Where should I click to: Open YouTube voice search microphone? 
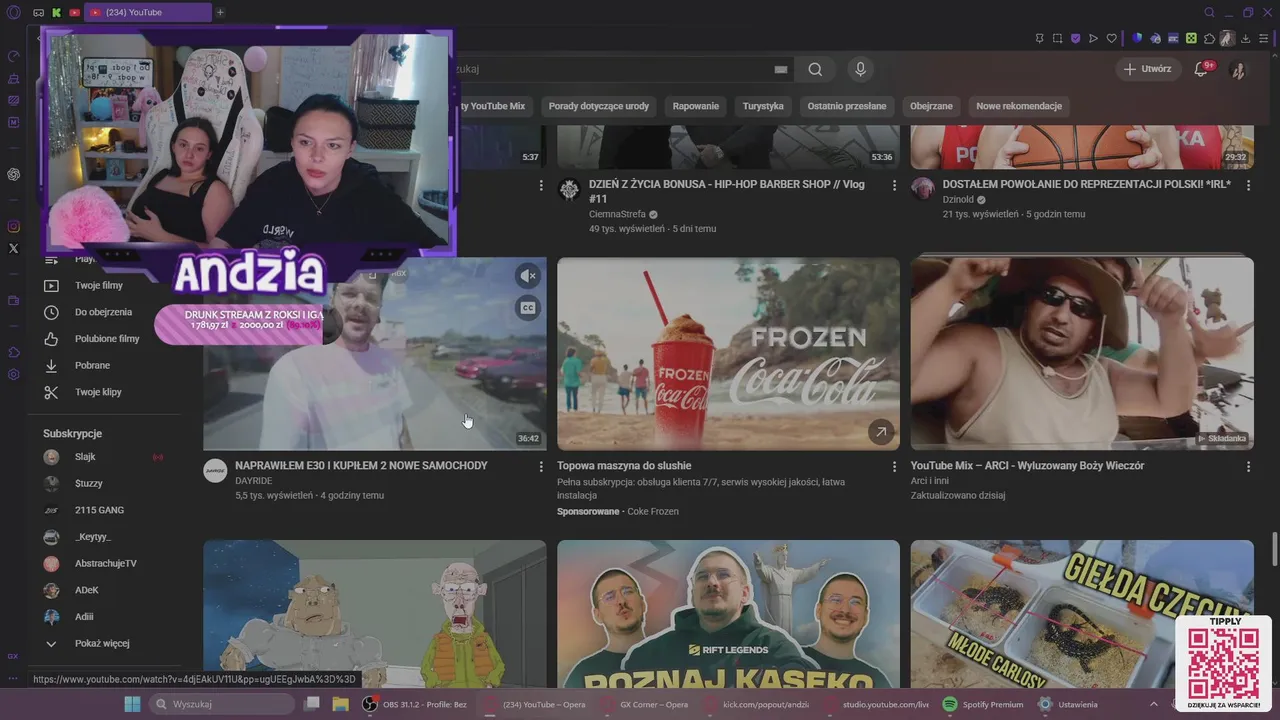[860, 69]
